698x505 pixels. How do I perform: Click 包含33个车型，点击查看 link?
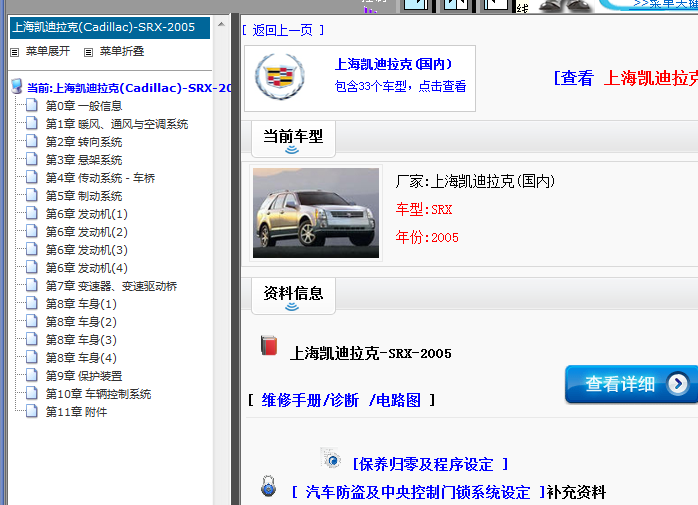(x=400, y=86)
